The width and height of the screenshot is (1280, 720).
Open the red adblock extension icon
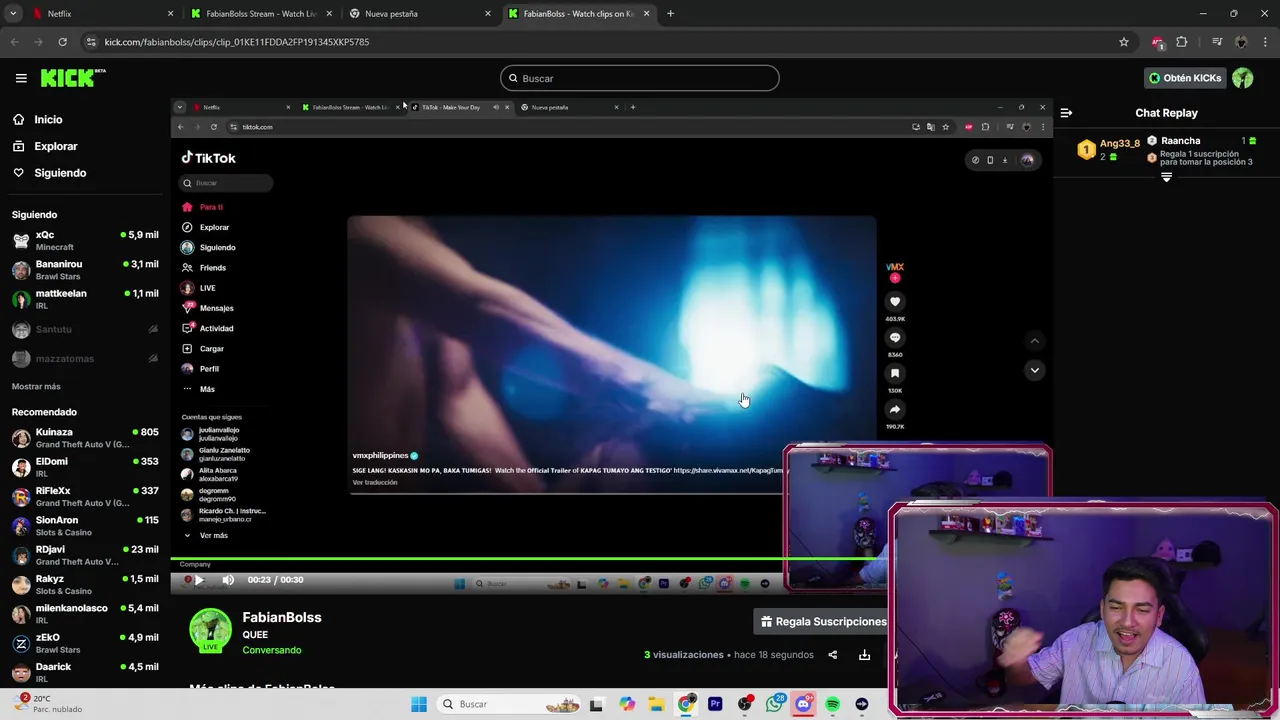[1157, 43]
